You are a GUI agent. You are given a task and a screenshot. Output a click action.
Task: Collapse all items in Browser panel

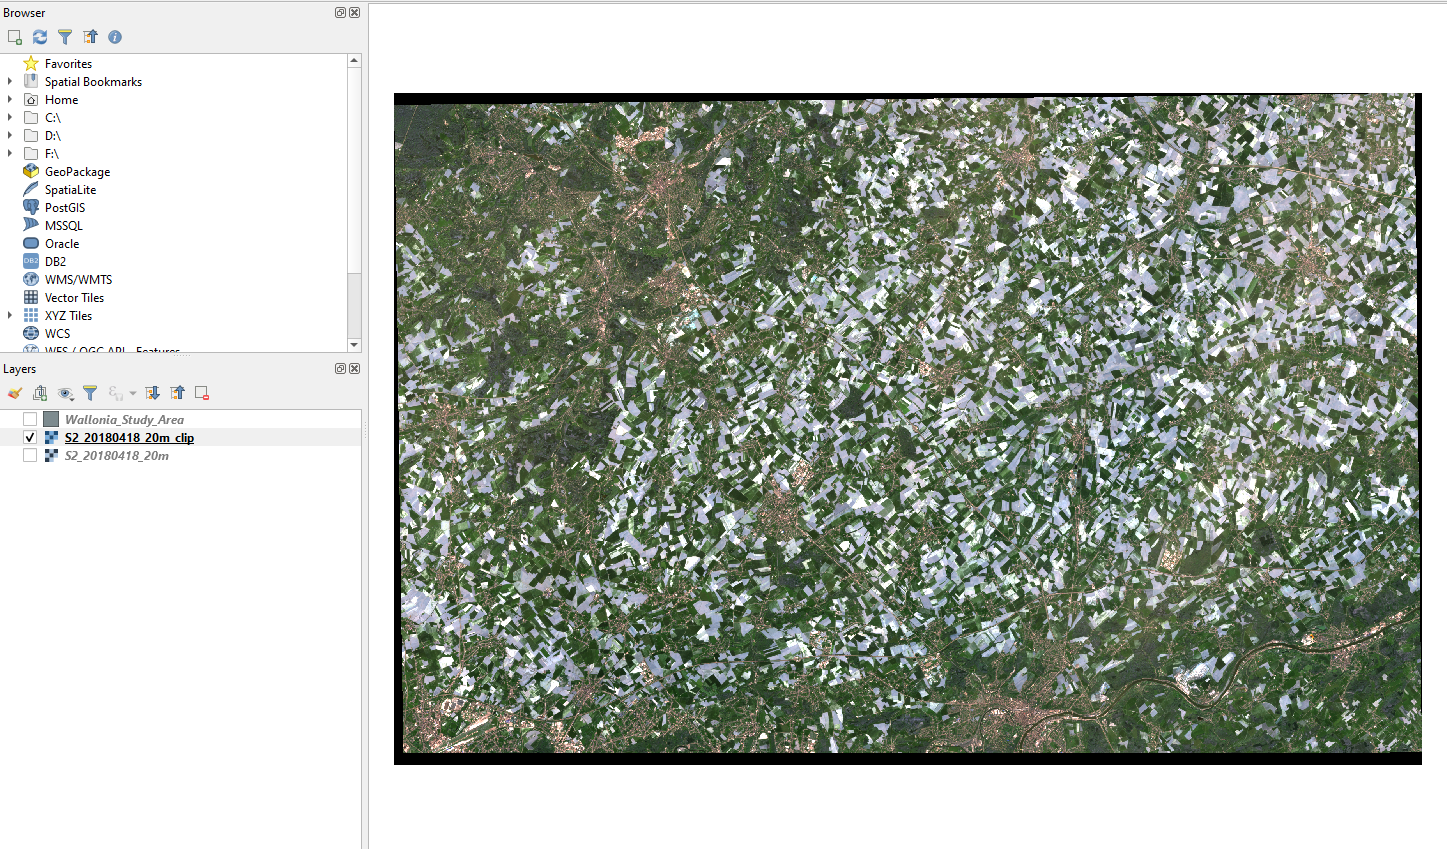pos(91,37)
